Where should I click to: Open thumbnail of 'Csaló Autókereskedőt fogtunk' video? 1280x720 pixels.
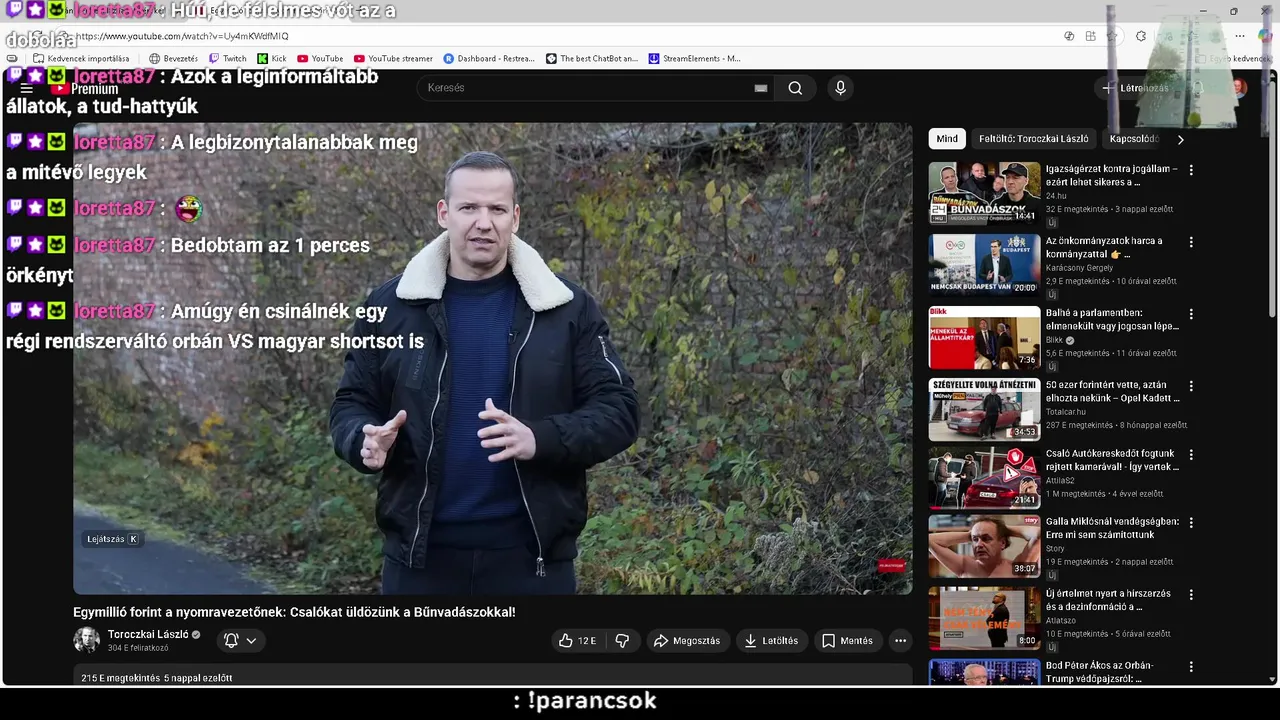(984, 478)
